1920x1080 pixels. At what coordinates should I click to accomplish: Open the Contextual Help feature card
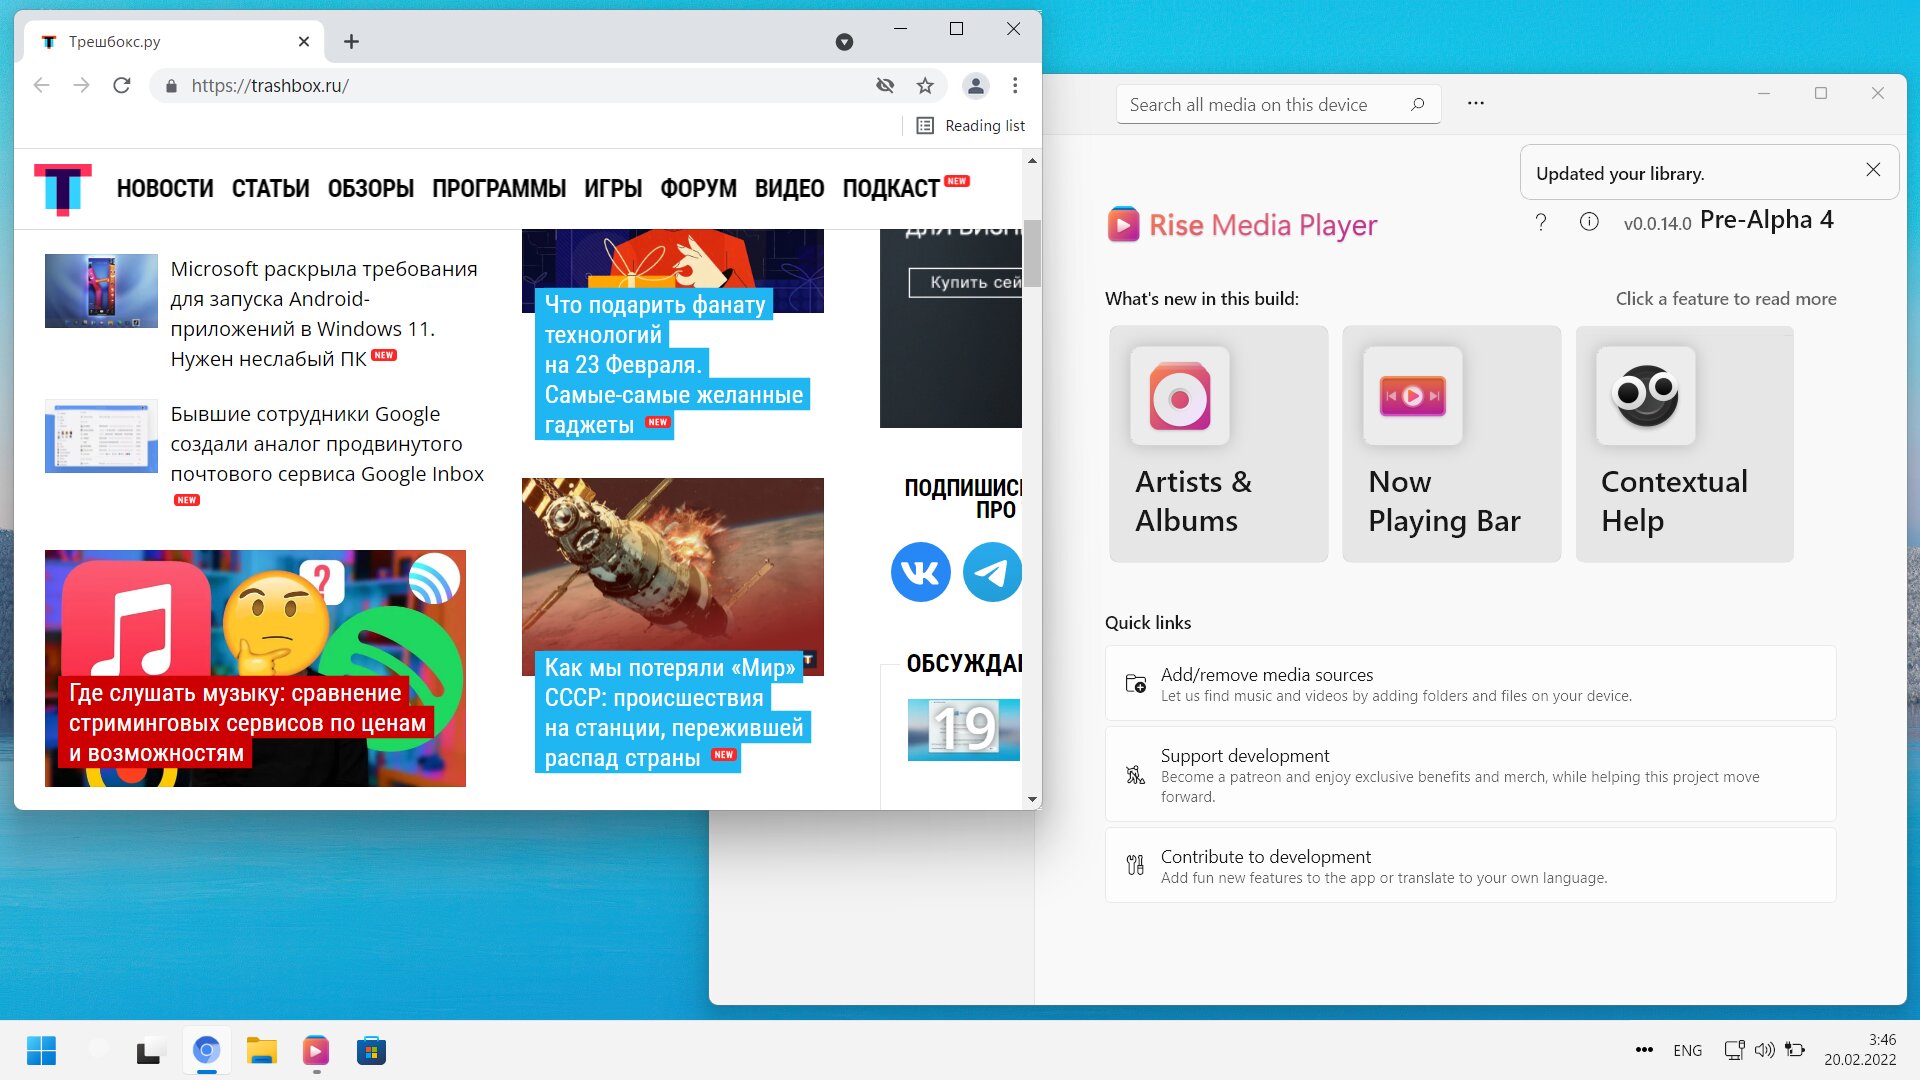(x=1684, y=444)
